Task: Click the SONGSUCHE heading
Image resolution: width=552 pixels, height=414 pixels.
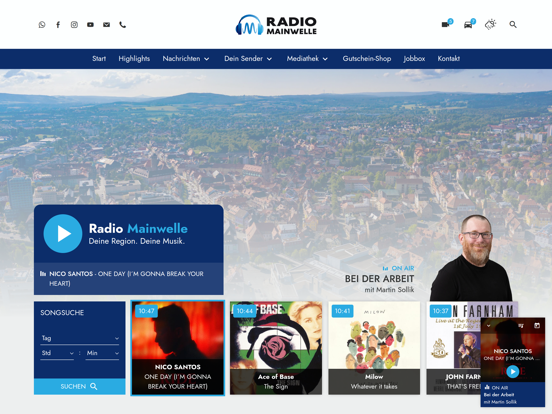Action: point(62,313)
